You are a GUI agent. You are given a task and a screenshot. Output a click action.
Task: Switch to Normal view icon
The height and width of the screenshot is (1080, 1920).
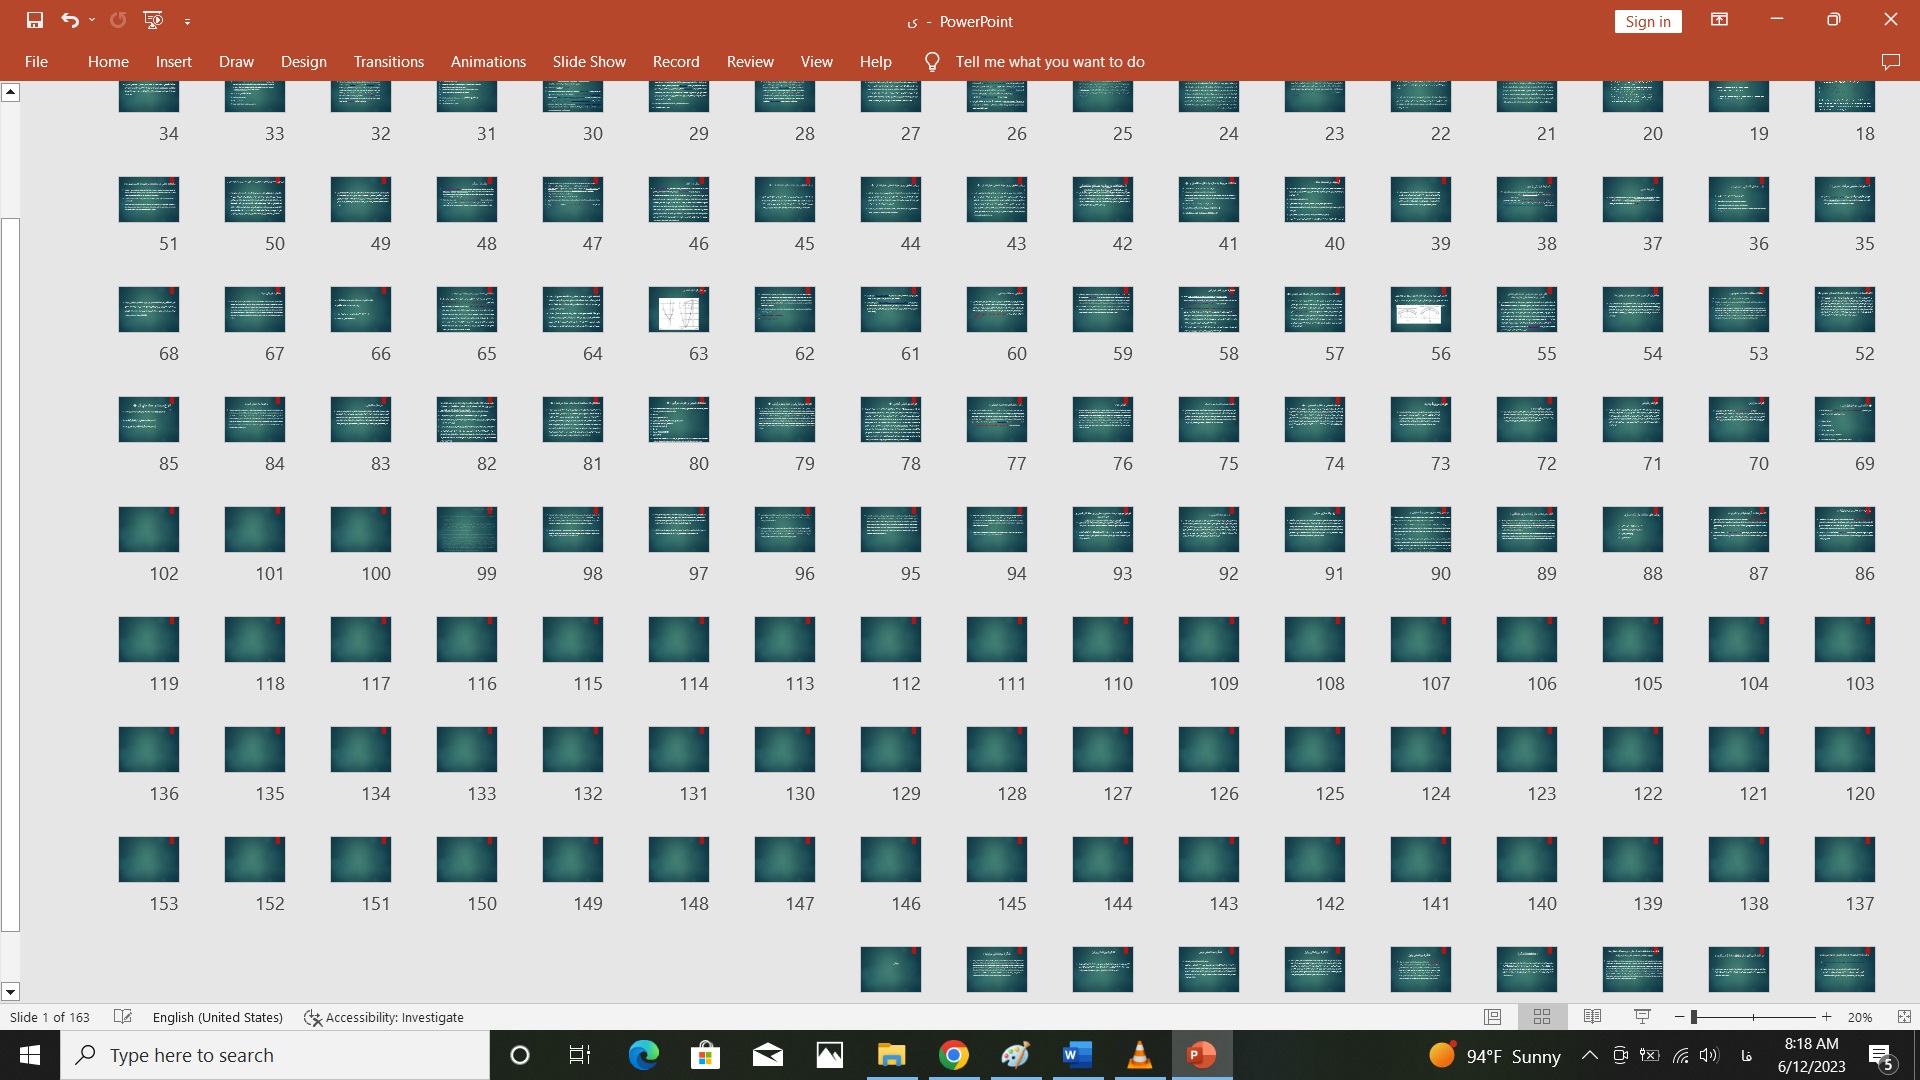[1492, 1017]
